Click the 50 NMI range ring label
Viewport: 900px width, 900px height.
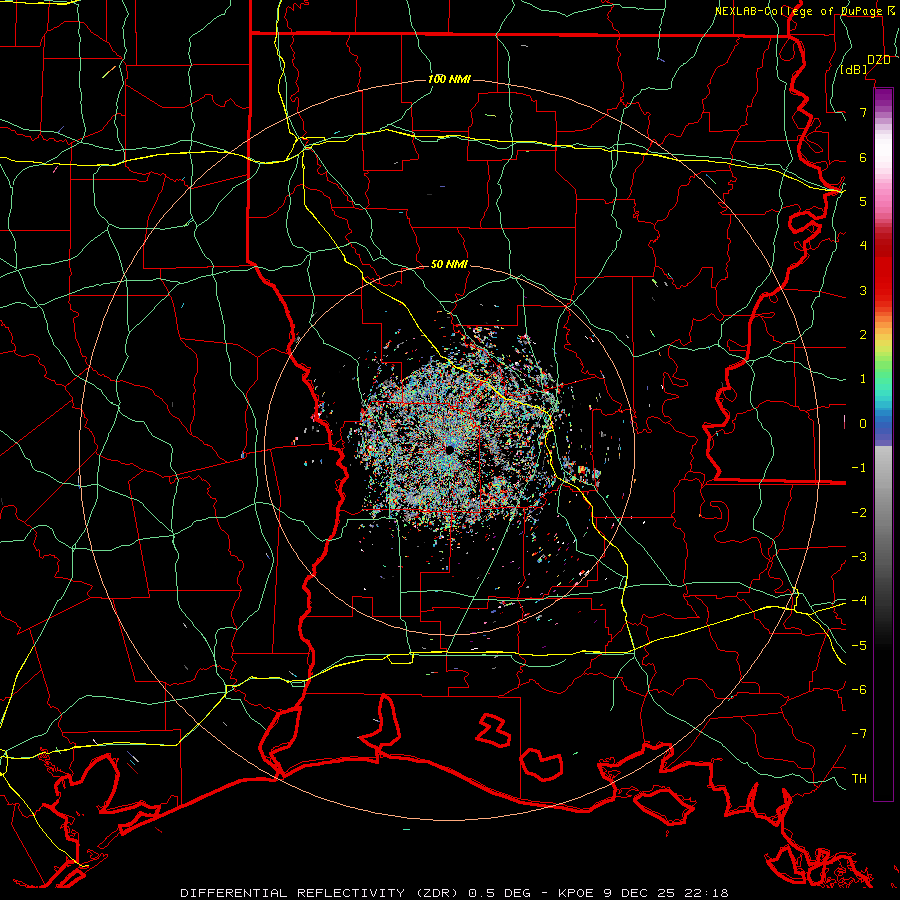click(449, 264)
